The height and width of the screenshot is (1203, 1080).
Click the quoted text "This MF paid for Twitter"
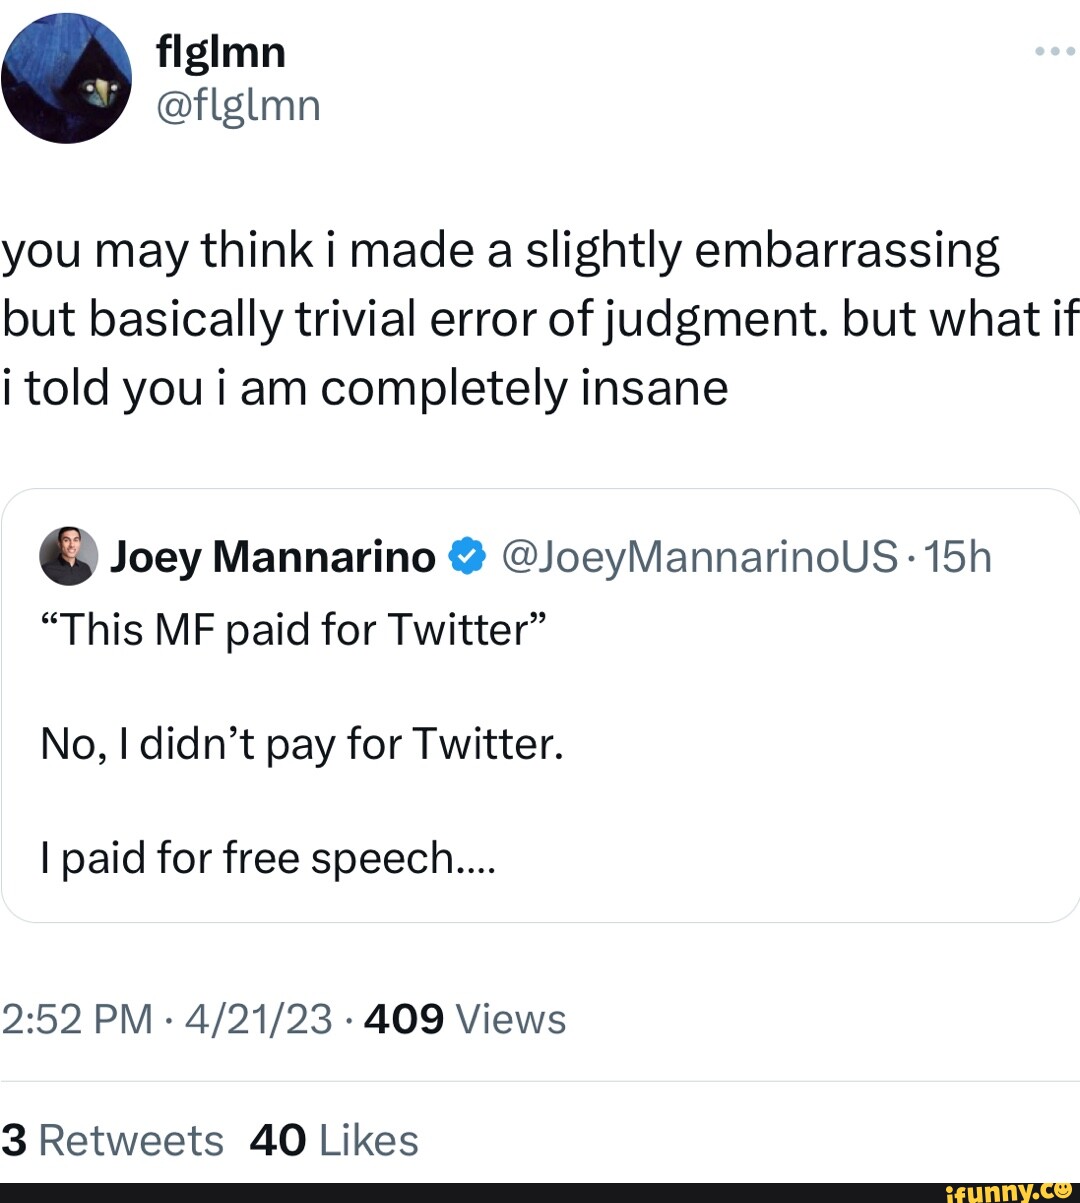[294, 630]
